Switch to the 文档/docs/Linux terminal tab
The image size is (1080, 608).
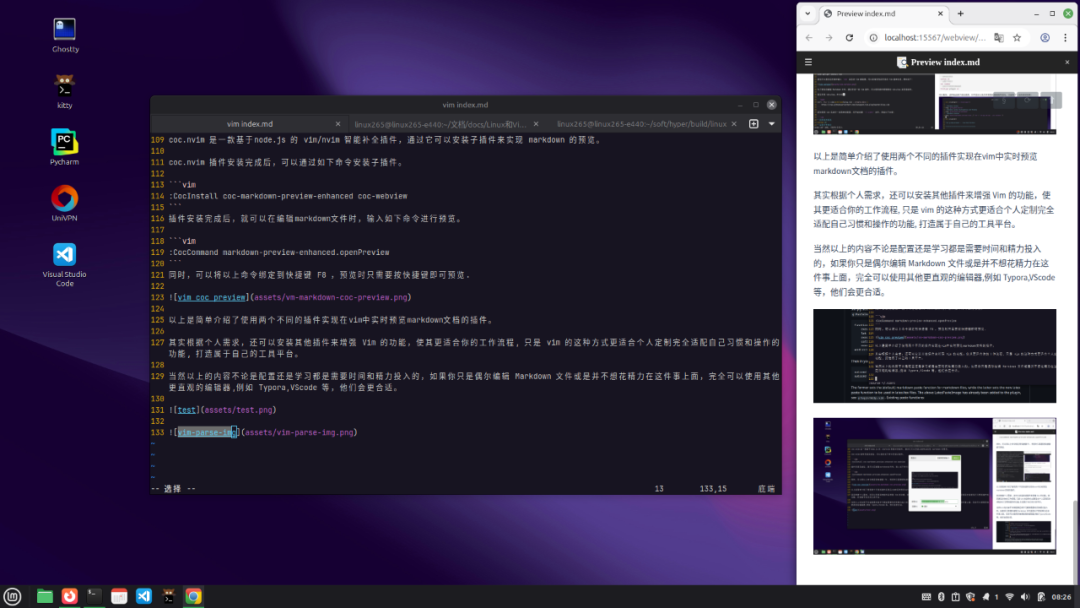(x=440, y=124)
